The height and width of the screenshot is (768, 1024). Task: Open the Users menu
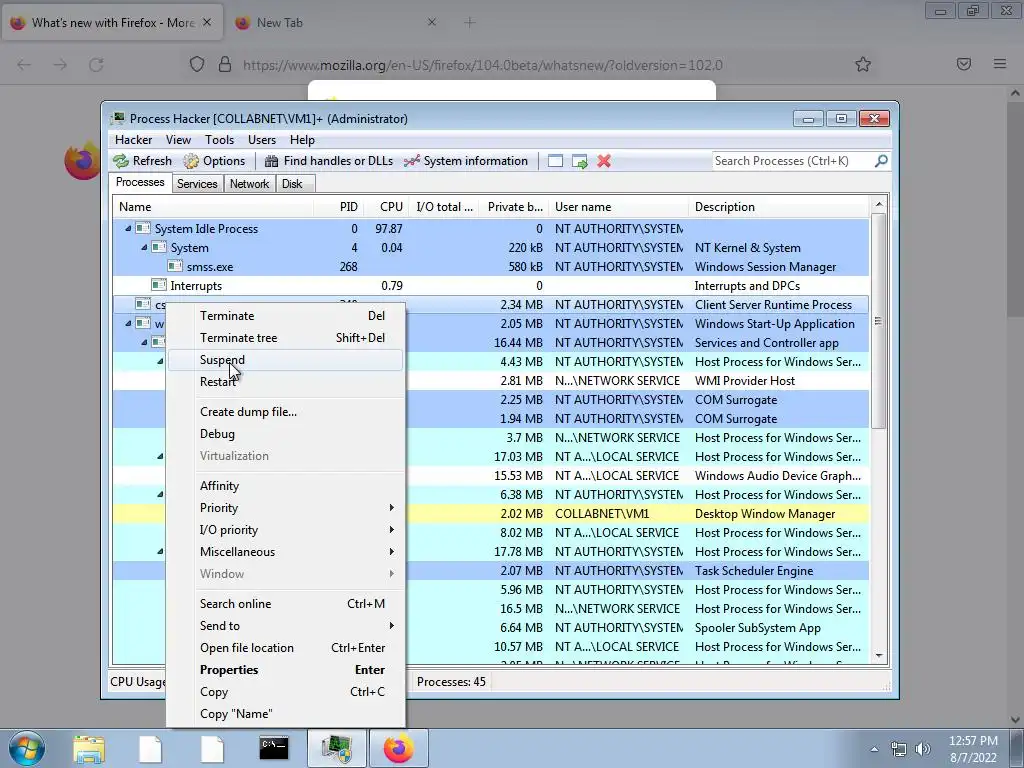pos(262,140)
